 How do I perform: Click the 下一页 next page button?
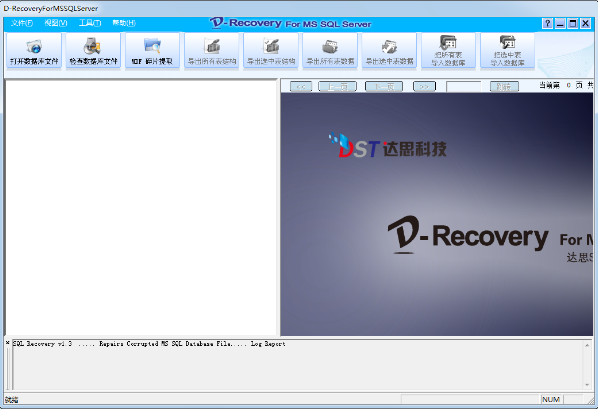pos(384,87)
